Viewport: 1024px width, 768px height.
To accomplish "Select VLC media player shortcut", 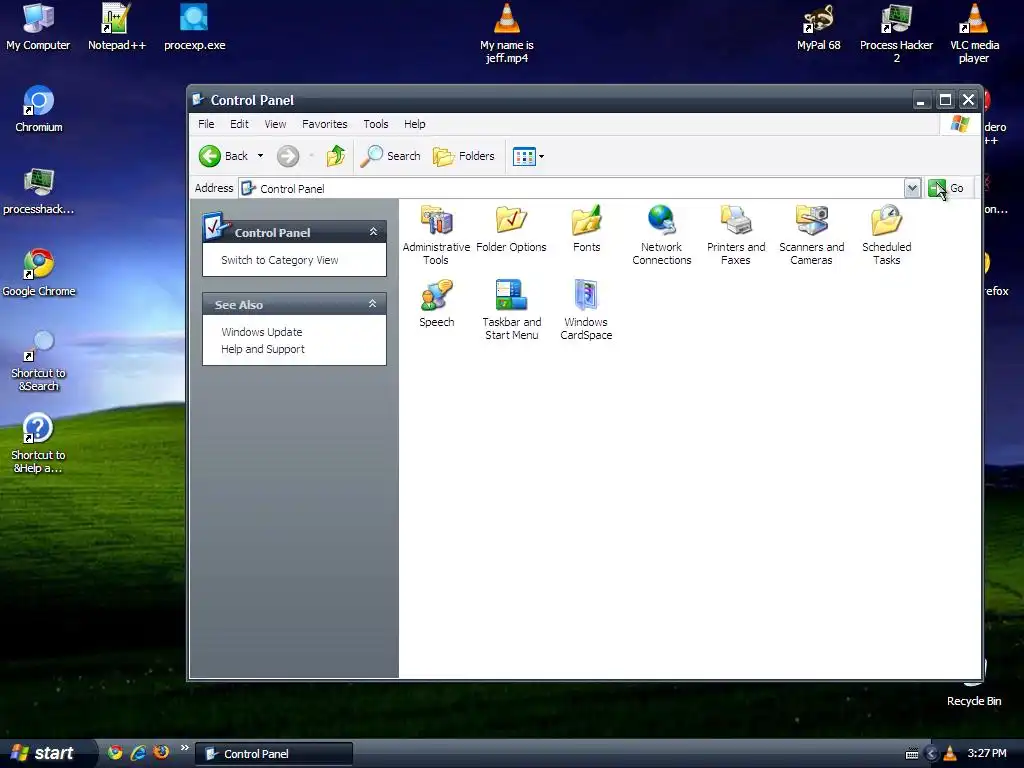I will tap(974, 33).
